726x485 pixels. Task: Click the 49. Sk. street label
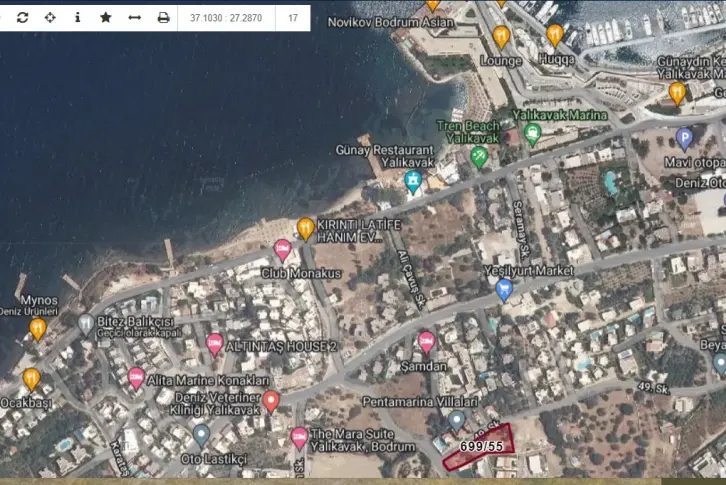point(653,387)
